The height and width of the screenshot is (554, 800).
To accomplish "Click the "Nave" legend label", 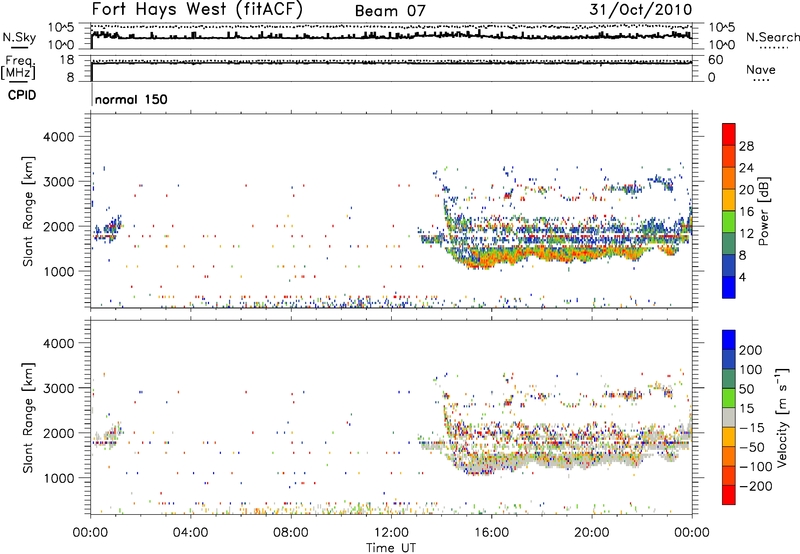I will (x=760, y=69).
